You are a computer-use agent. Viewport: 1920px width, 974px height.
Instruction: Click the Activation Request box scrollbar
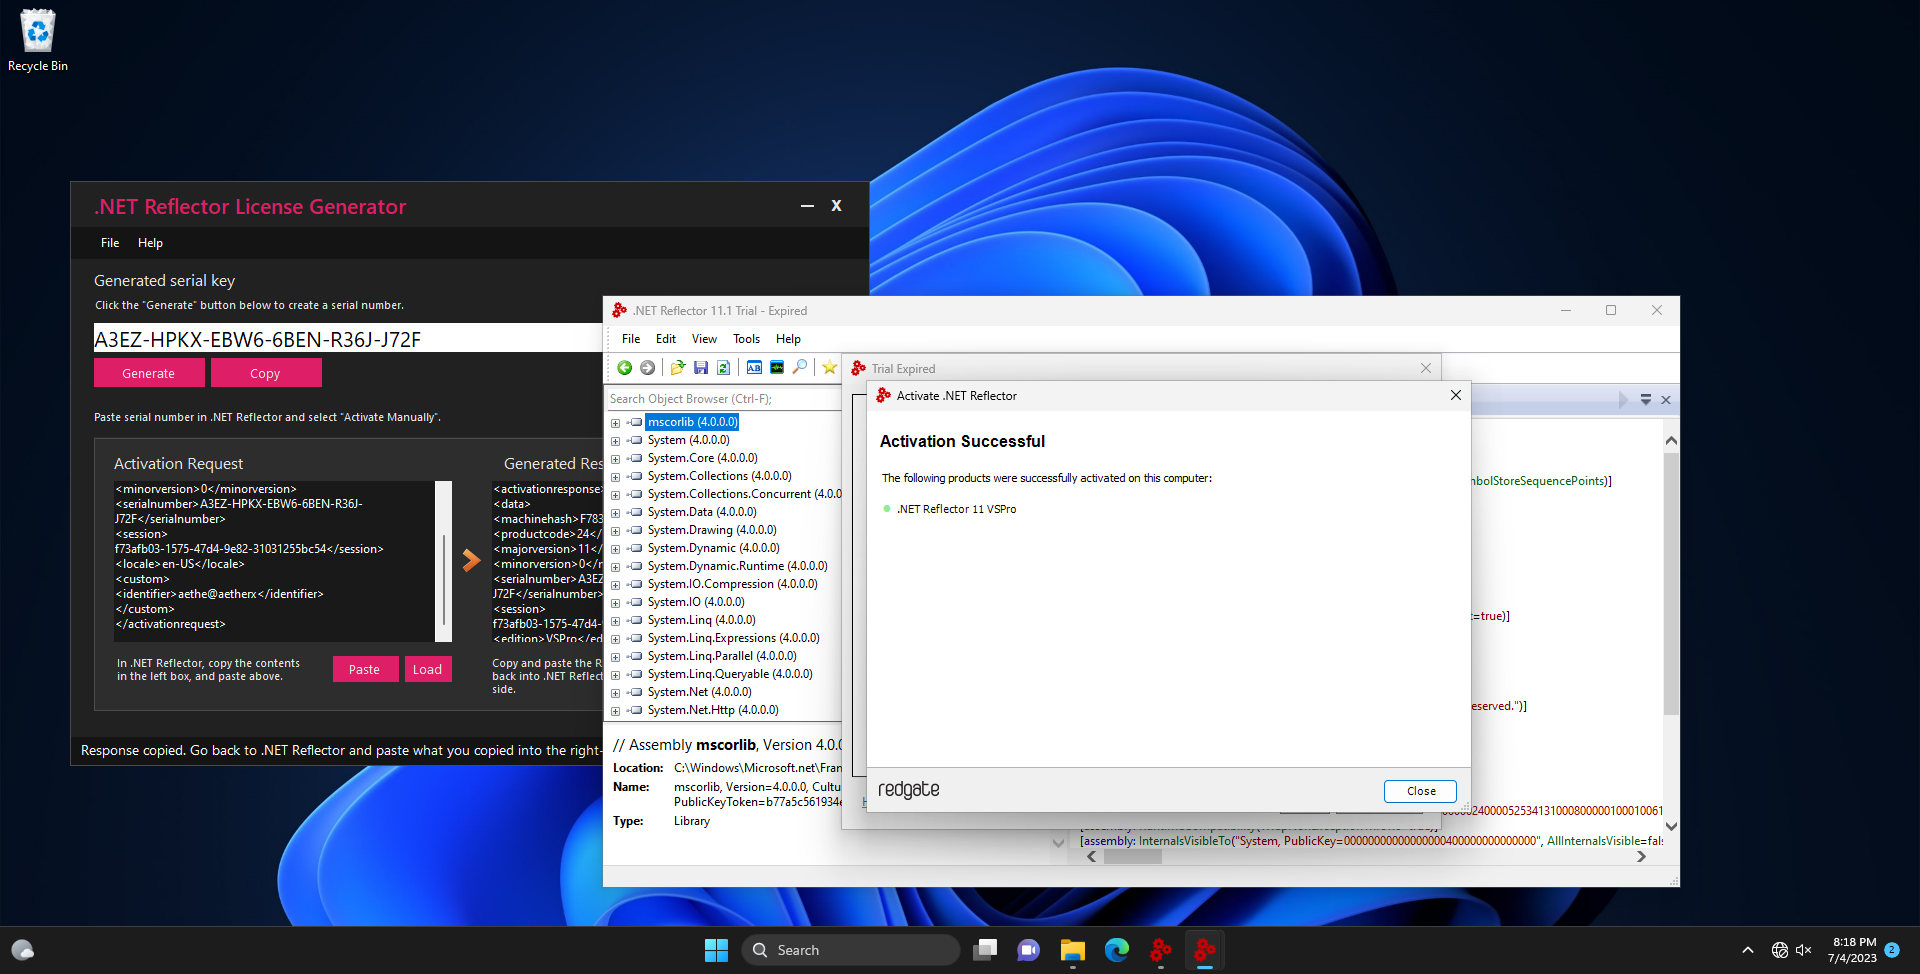444,561
